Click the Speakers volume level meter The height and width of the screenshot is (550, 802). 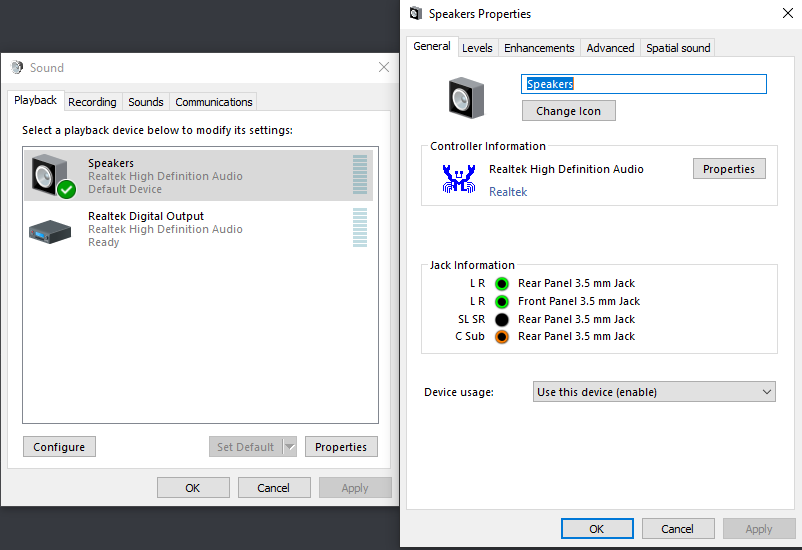(x=360, y=174)
